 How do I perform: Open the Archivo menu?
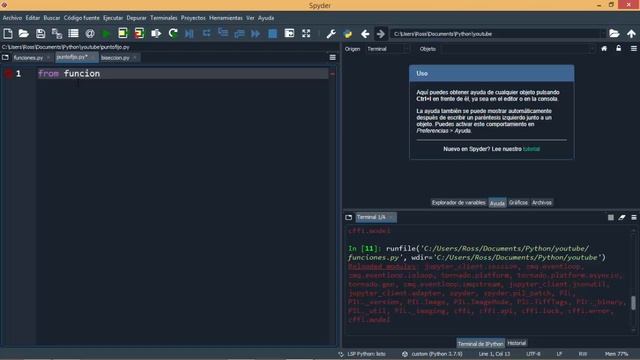[12, 18]
